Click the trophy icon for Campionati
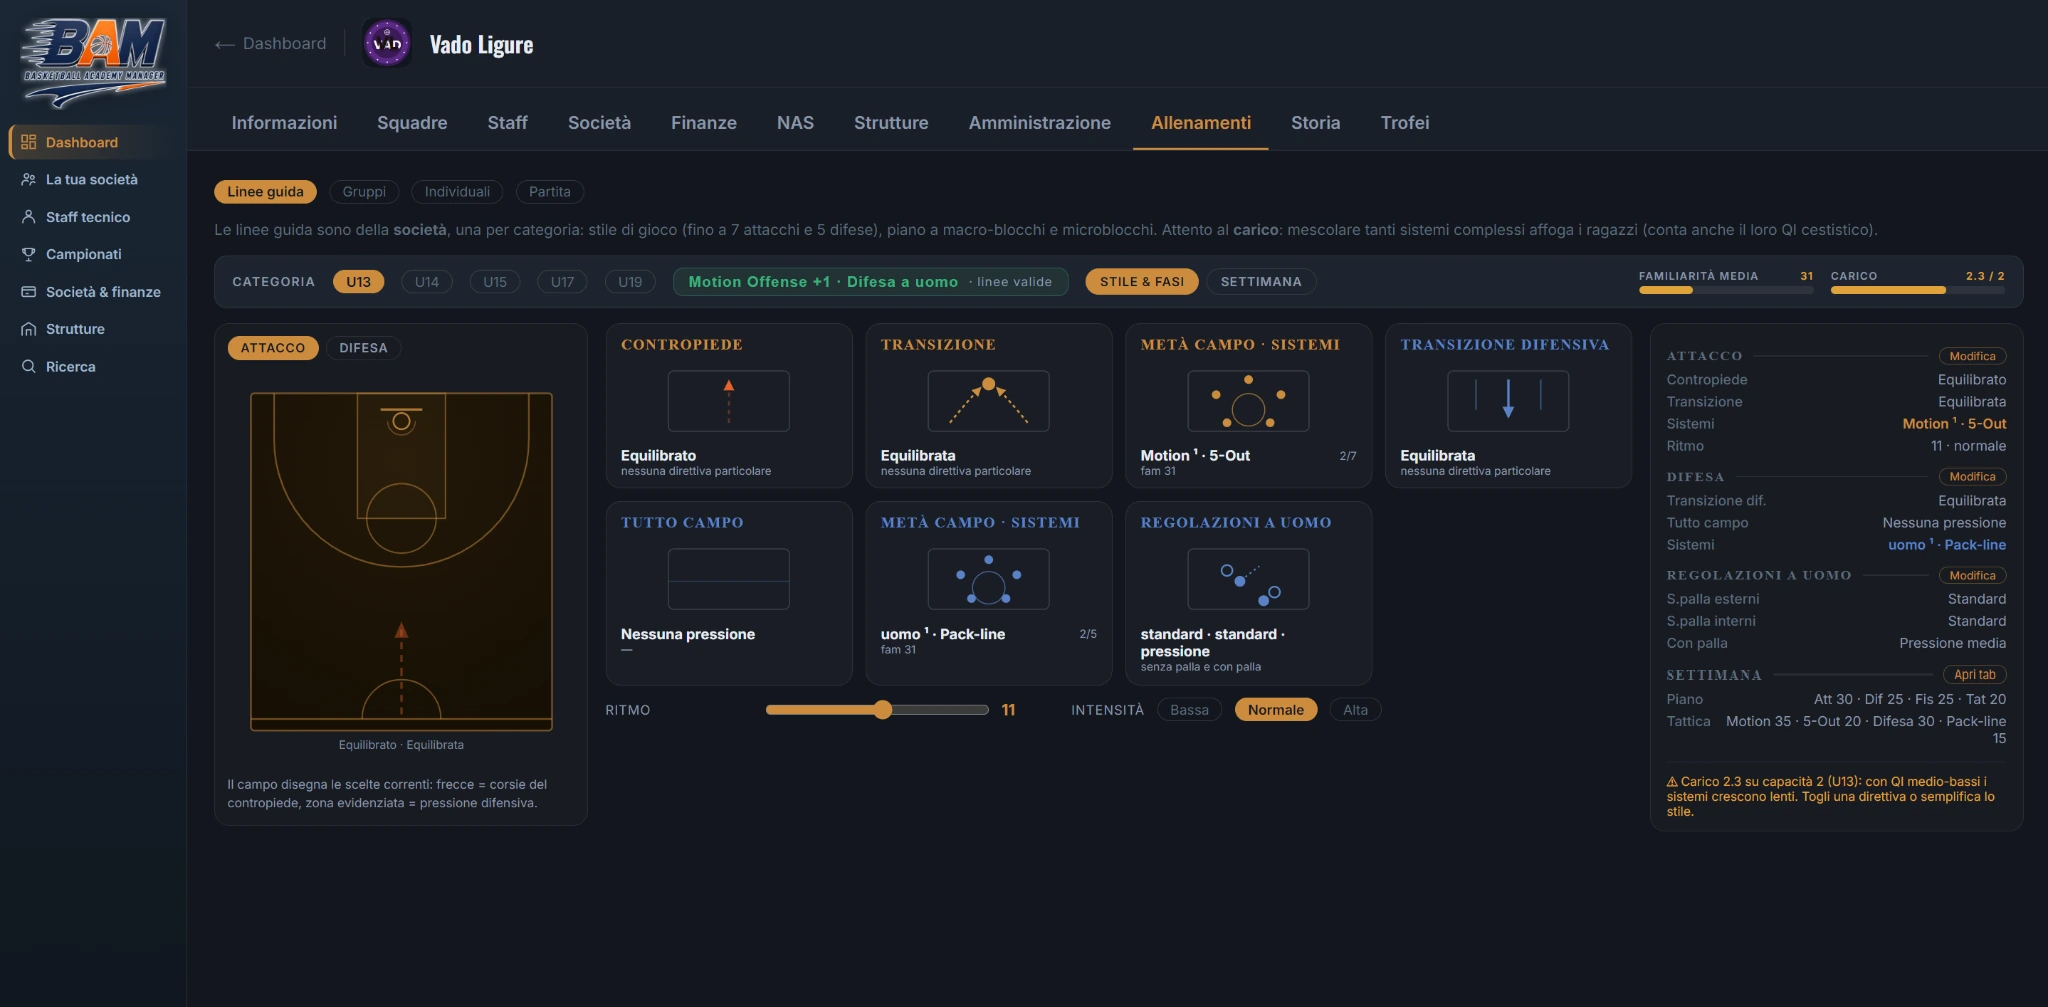This screenshot has width=2048, height=1007. click(x=29, y=254)
